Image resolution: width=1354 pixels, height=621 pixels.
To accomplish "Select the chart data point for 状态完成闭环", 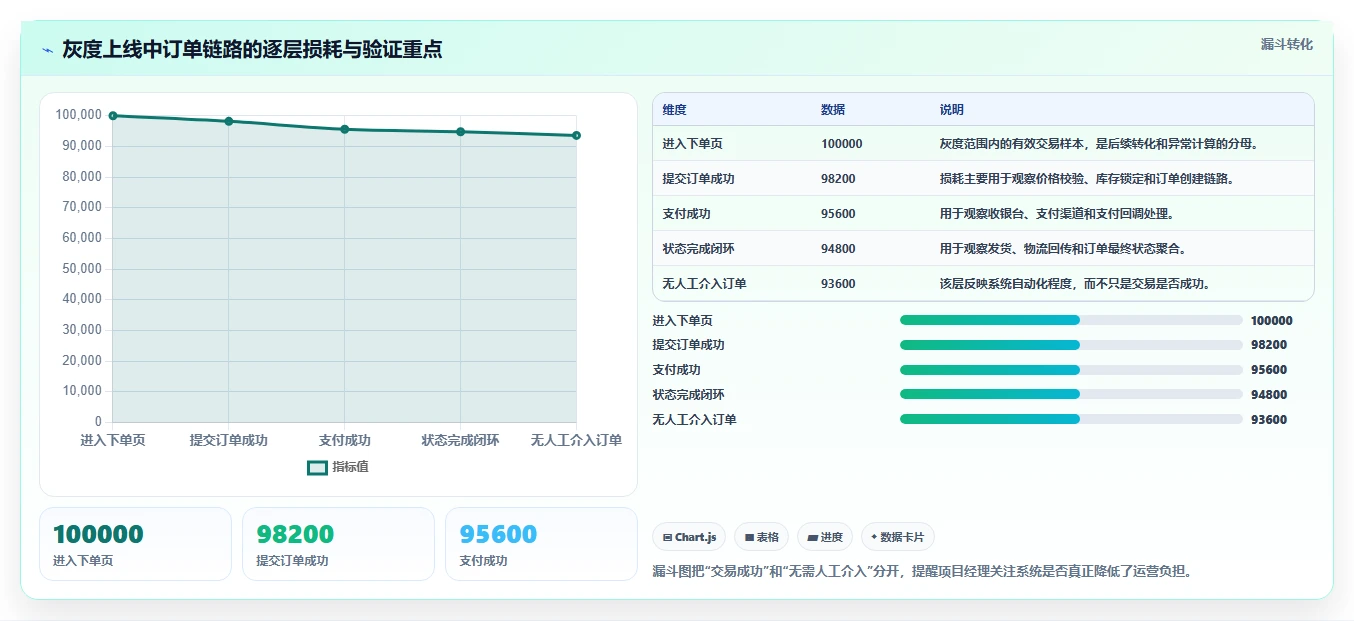I will [461, 132].
